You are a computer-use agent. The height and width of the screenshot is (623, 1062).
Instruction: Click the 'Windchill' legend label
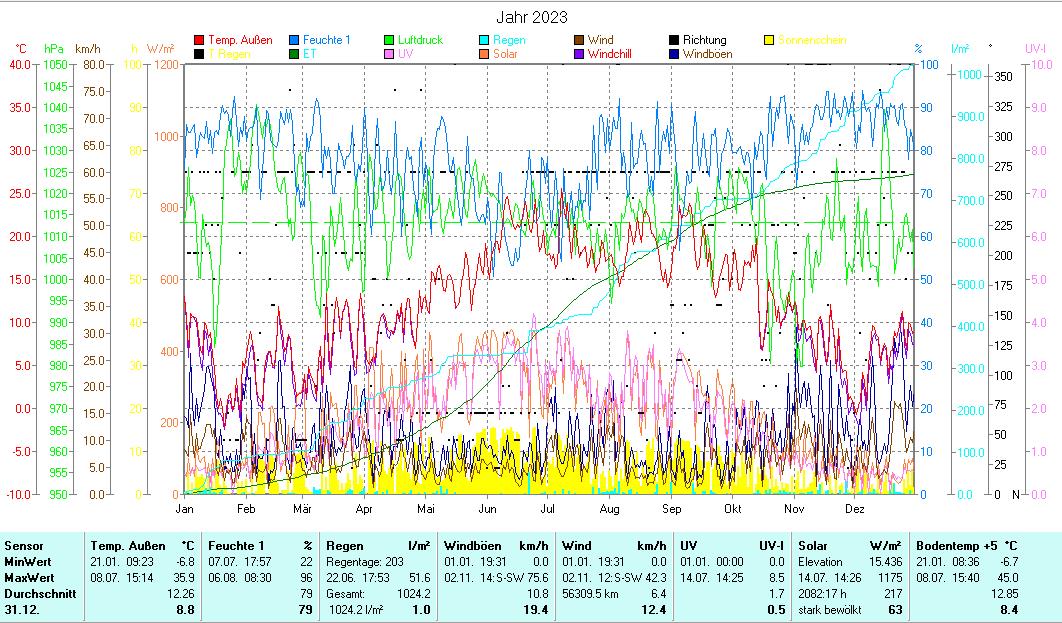[610, 54]
